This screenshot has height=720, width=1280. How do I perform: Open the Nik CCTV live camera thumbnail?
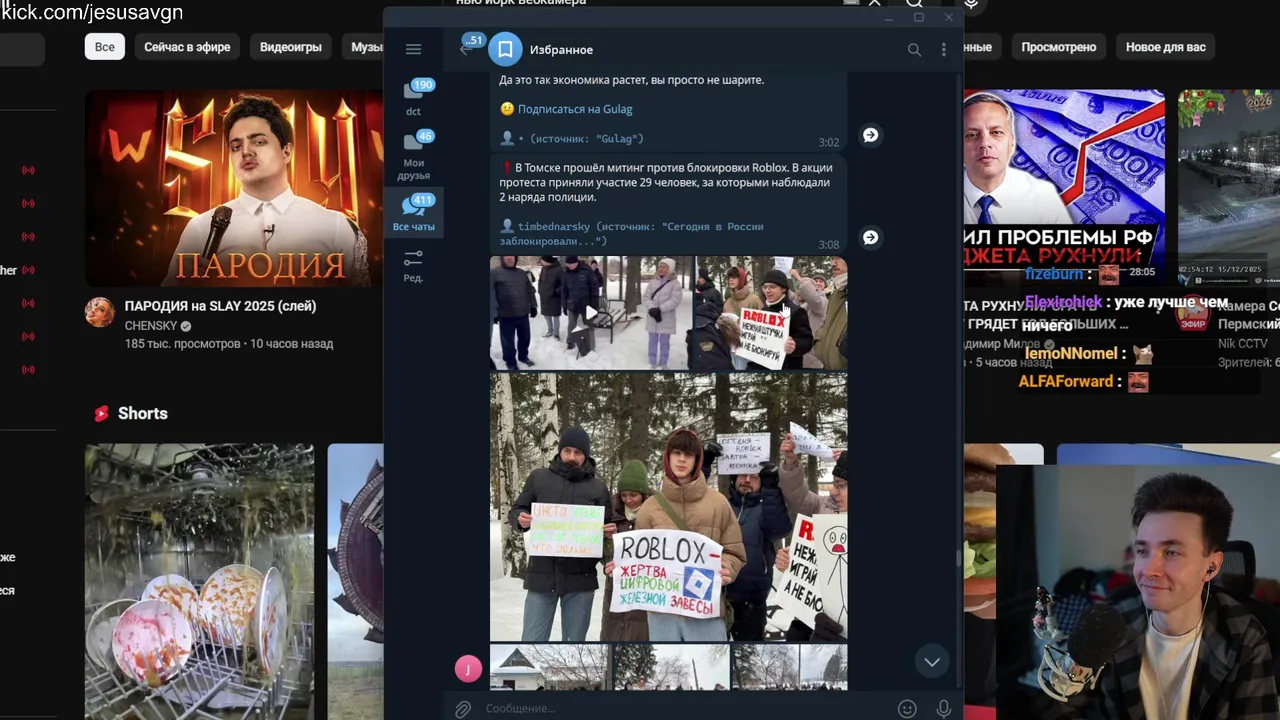tap(1229, 188)
